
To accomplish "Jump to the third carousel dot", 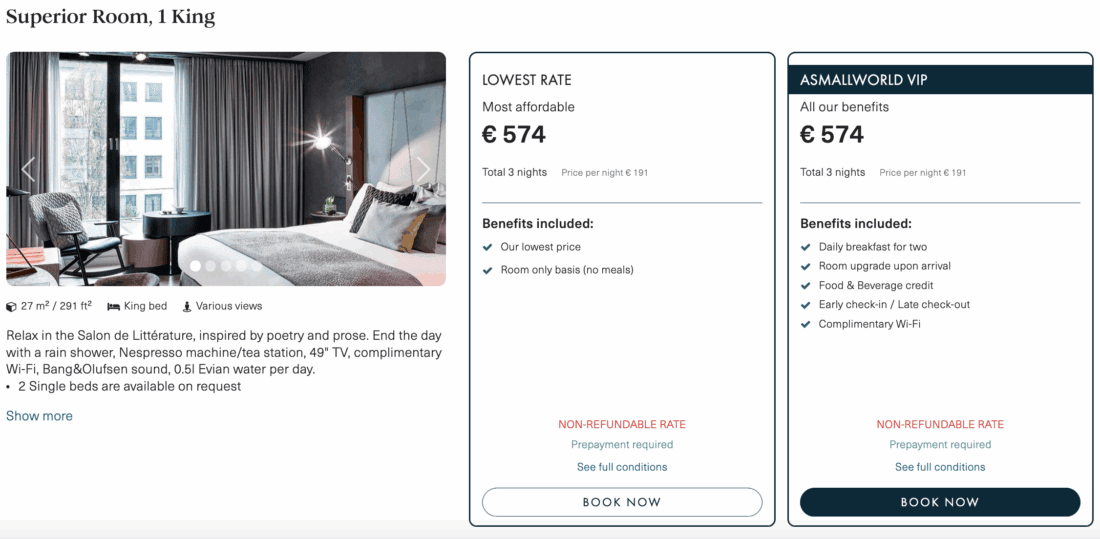I will tap(226, 266).
